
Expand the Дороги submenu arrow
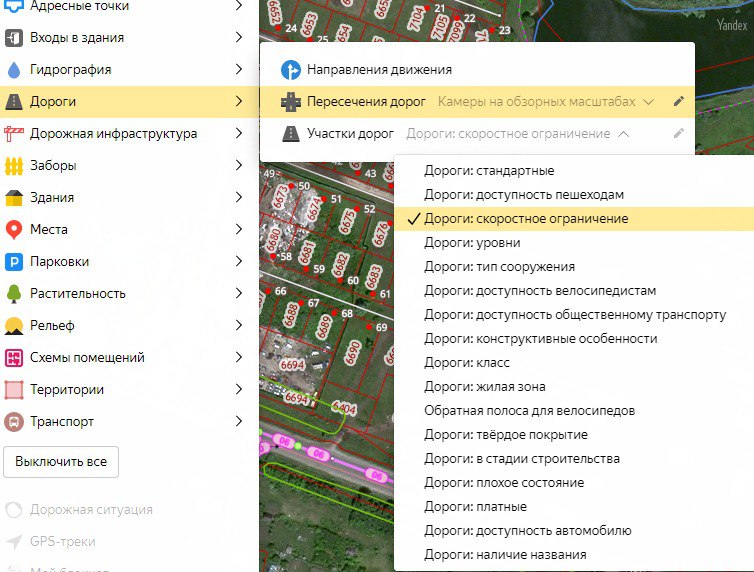[x=239, y=101]
